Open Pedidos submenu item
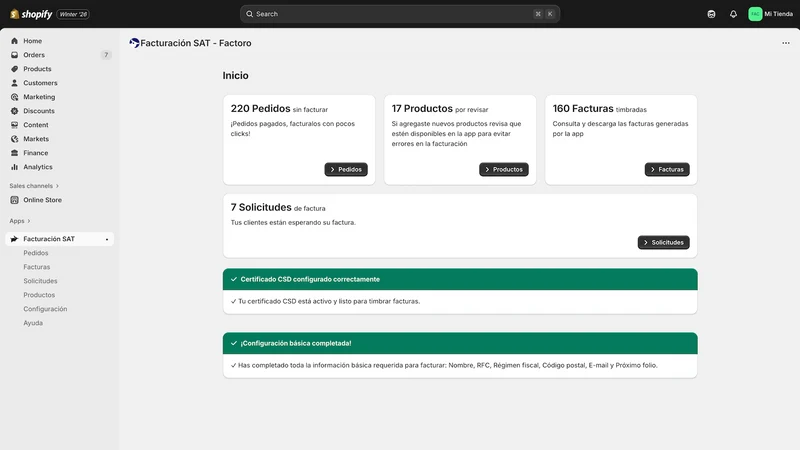 (36, 253)
